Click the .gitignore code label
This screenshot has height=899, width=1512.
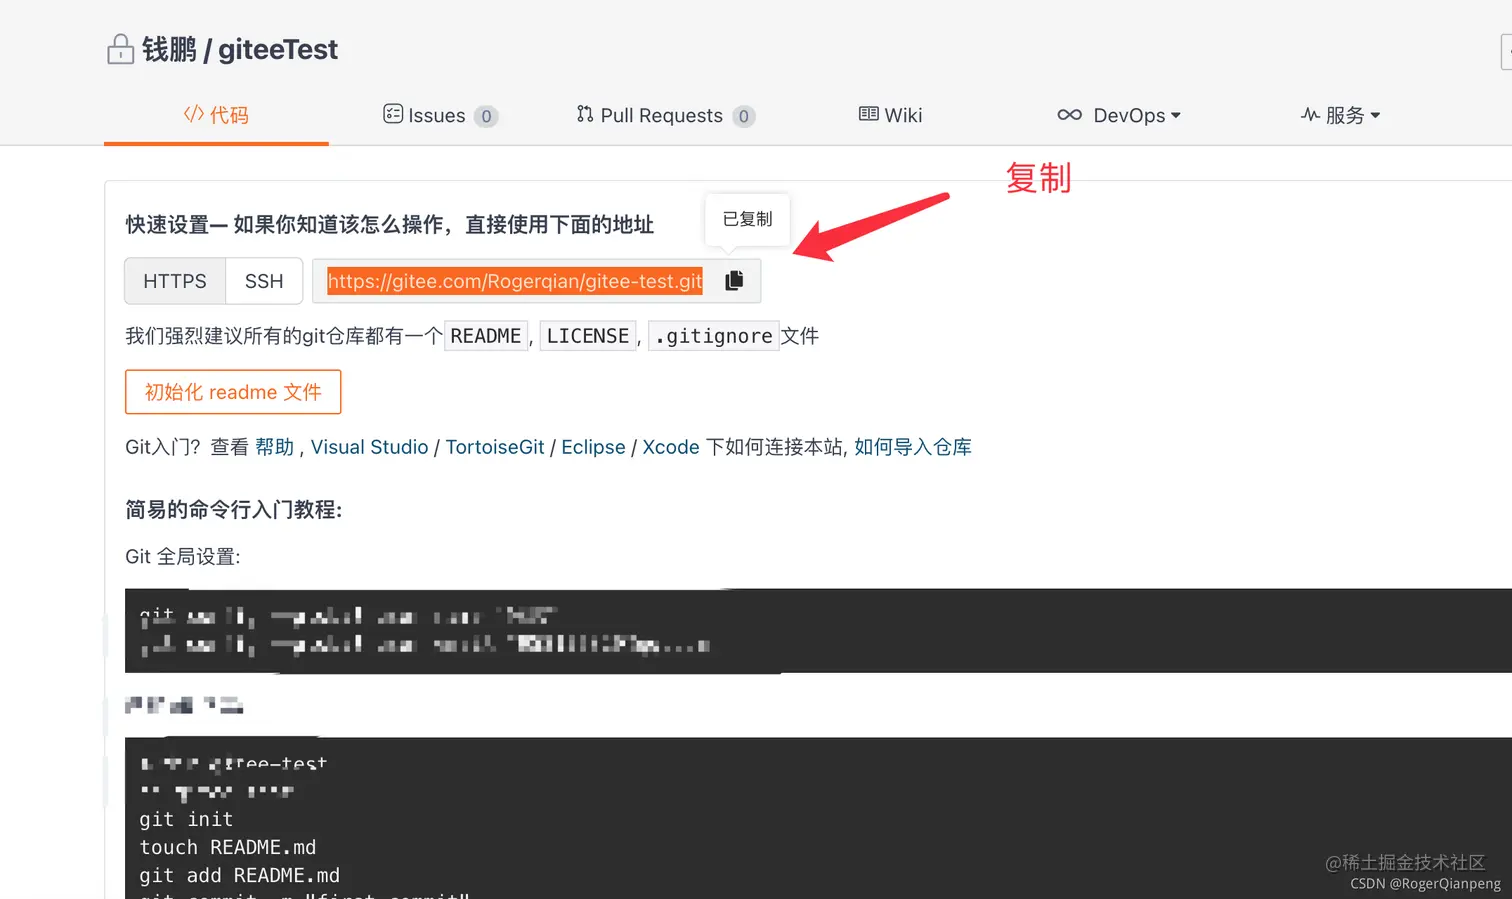(714, 336)
